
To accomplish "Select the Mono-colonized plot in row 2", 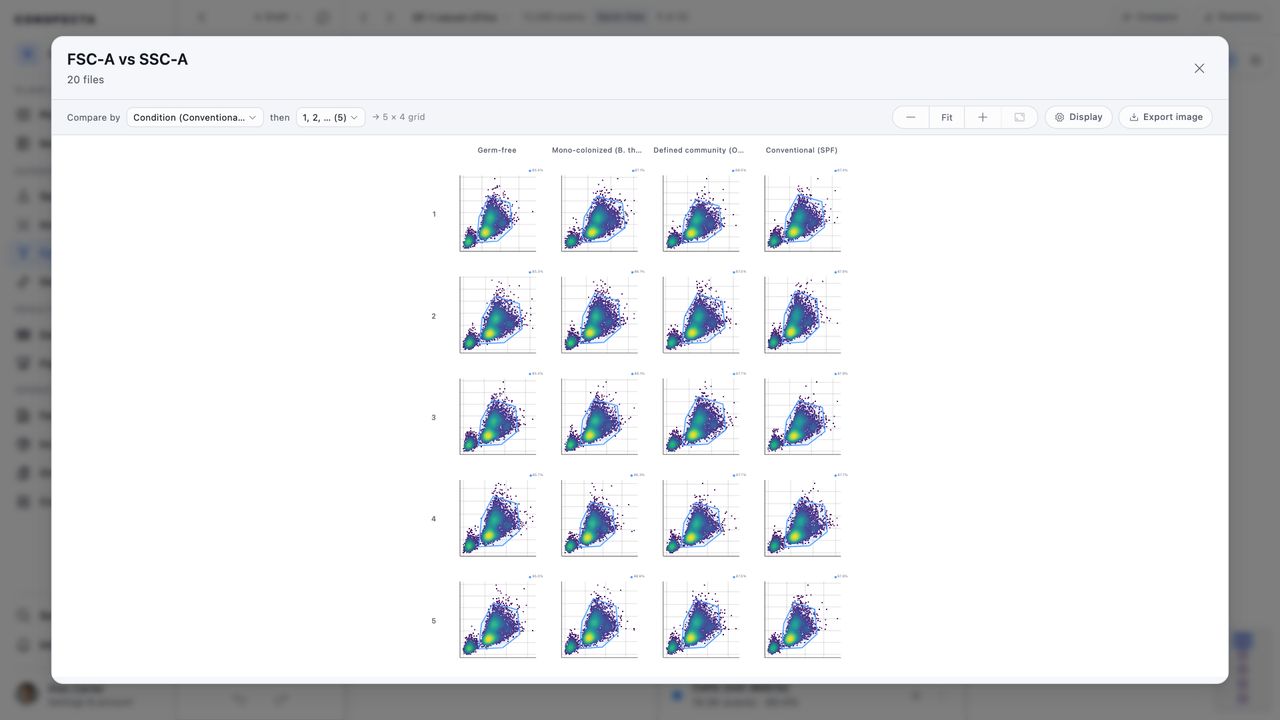I will click(599, 314).
